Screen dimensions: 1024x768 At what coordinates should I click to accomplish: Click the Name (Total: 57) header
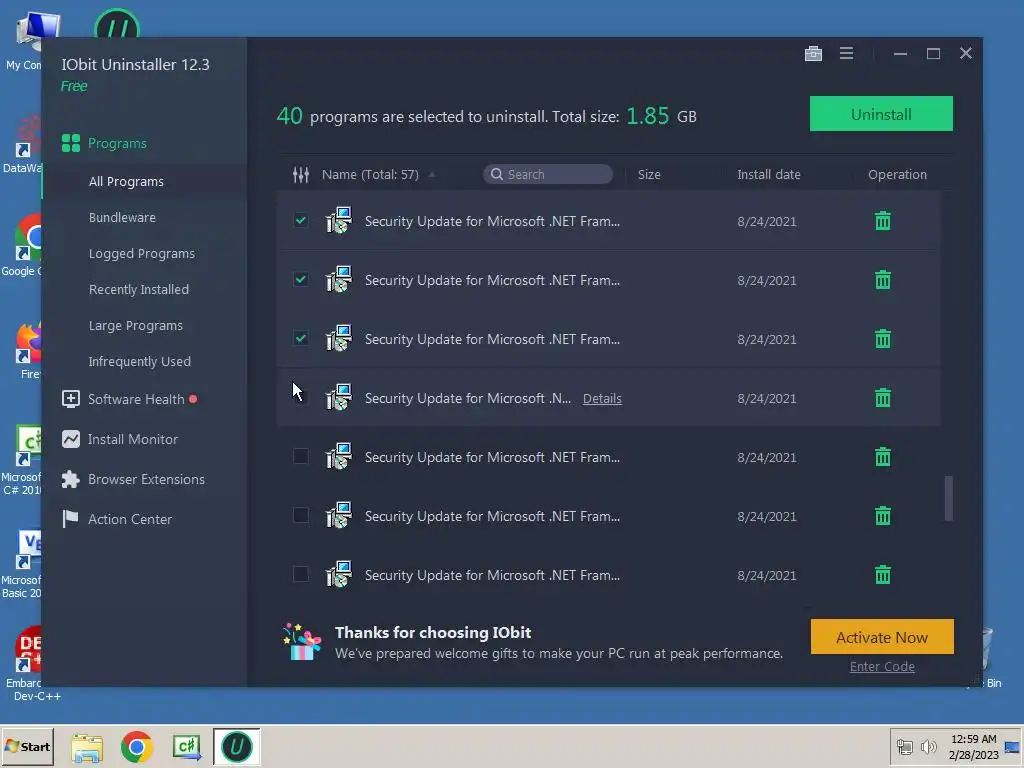(x=370, y=174)
